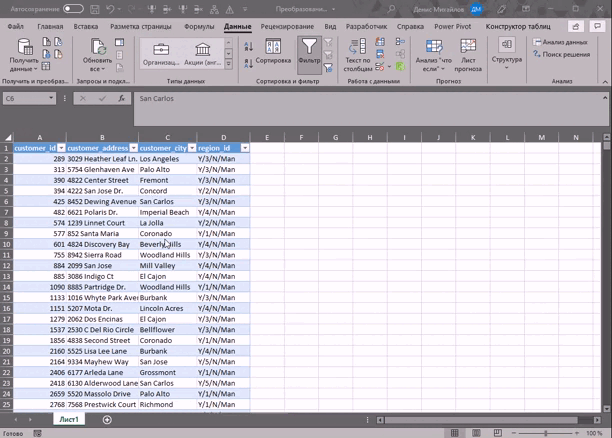Click the Consolidate icon
Screen dimensions: 612x438
pyautogui.click(x=400, y=42)
